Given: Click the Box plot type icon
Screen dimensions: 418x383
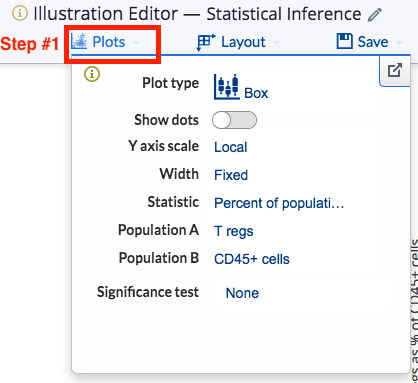Looking at the screenshot, I should (x=226, y=87).
